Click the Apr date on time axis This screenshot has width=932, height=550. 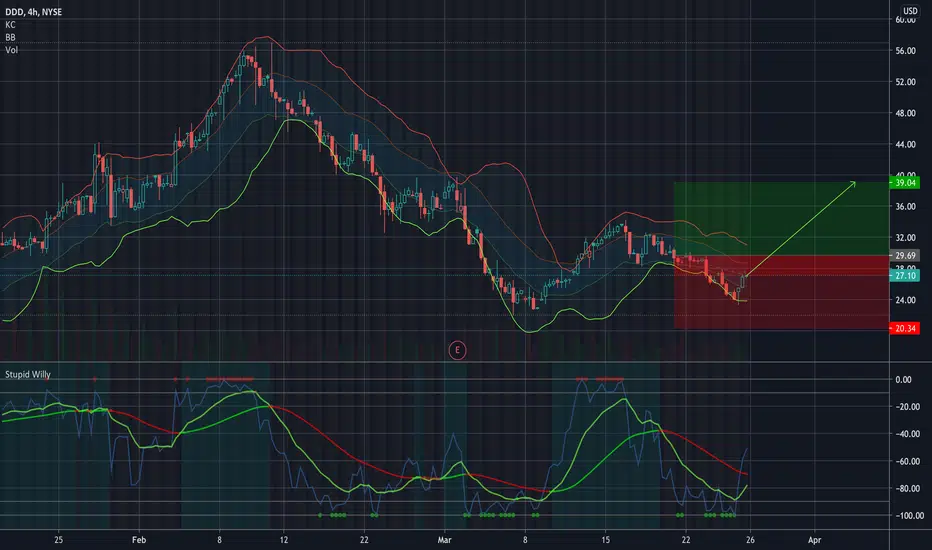click(x=814, y=540)
